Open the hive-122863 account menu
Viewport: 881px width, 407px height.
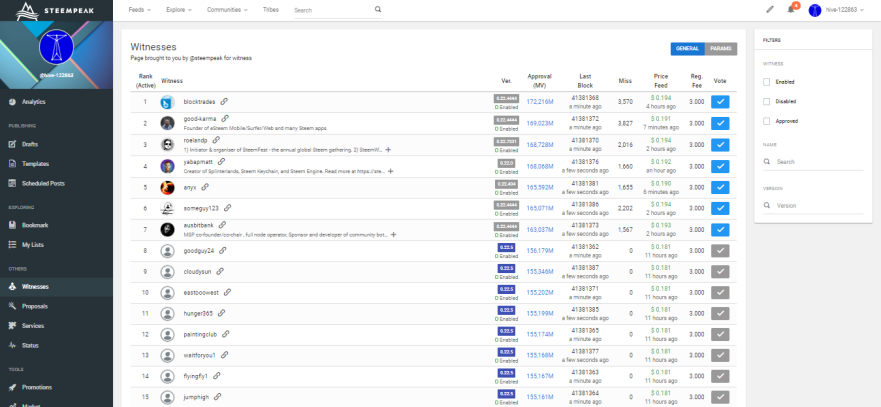point(835,10)
